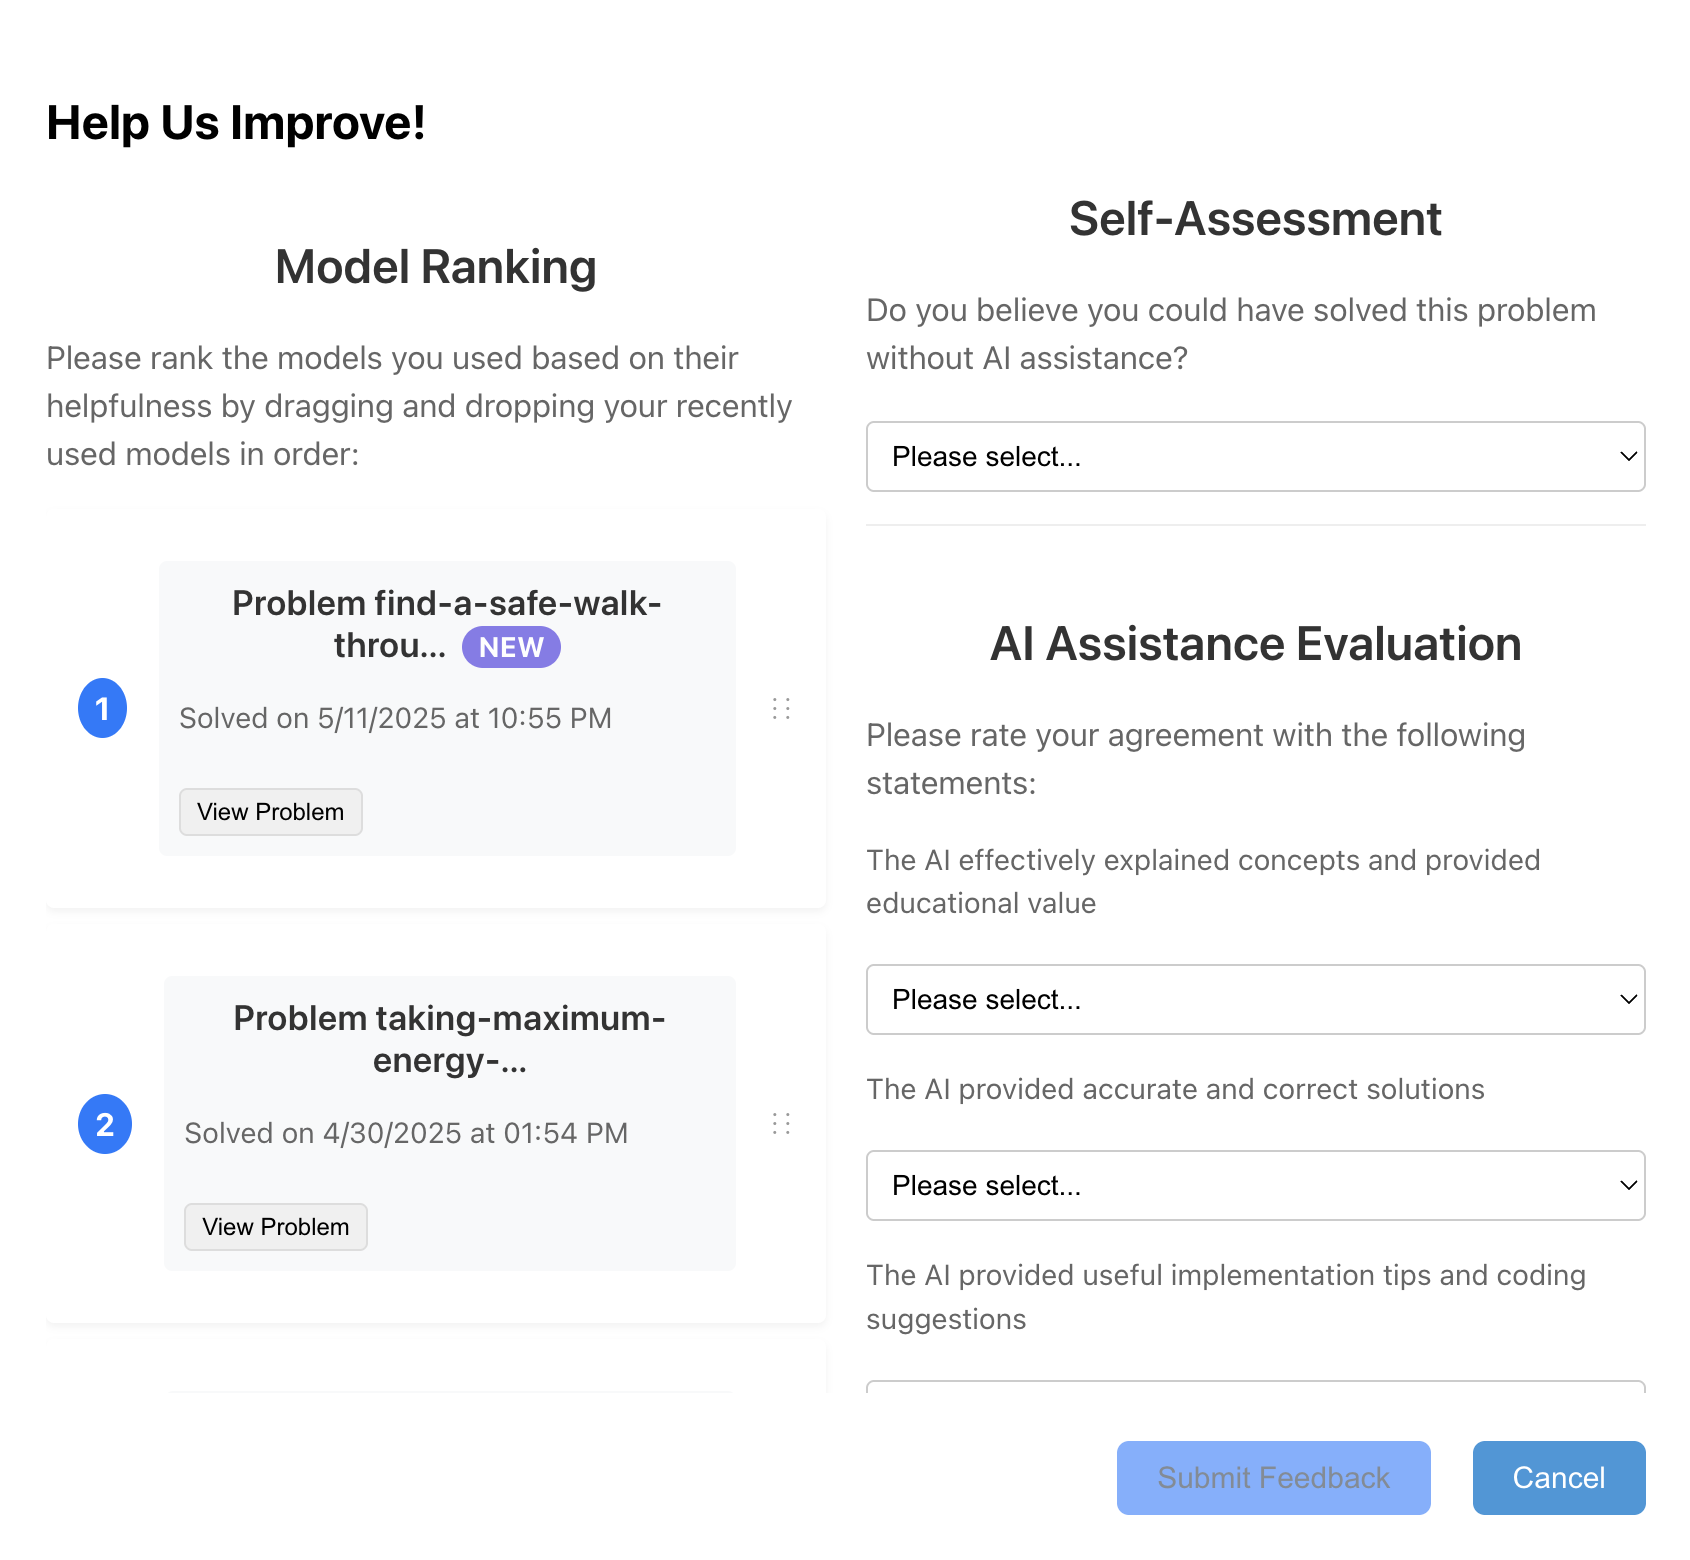Click the blue rank 1 badge
Viewport: 1690px width, 1560px height.
coord(102,708)
